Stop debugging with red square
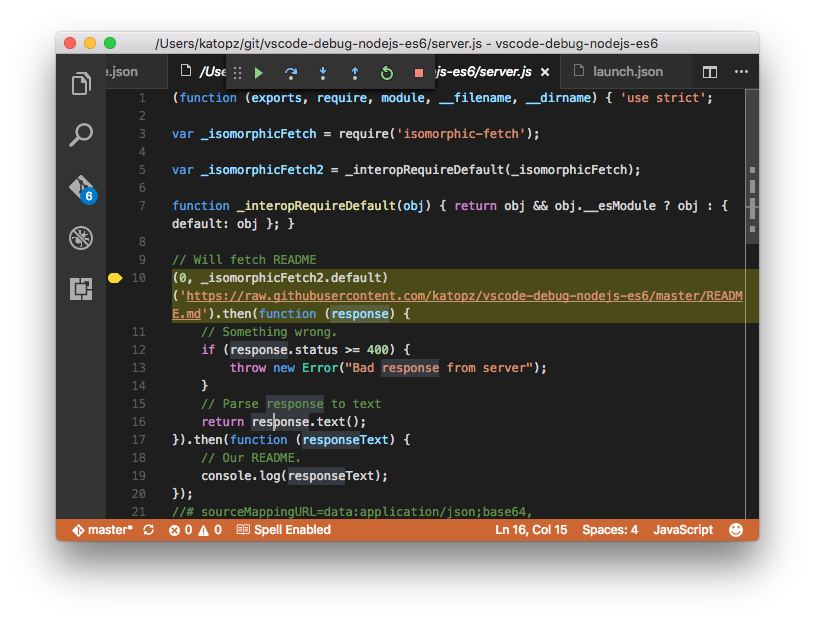 pyautogui.click(x=418, y=73)
